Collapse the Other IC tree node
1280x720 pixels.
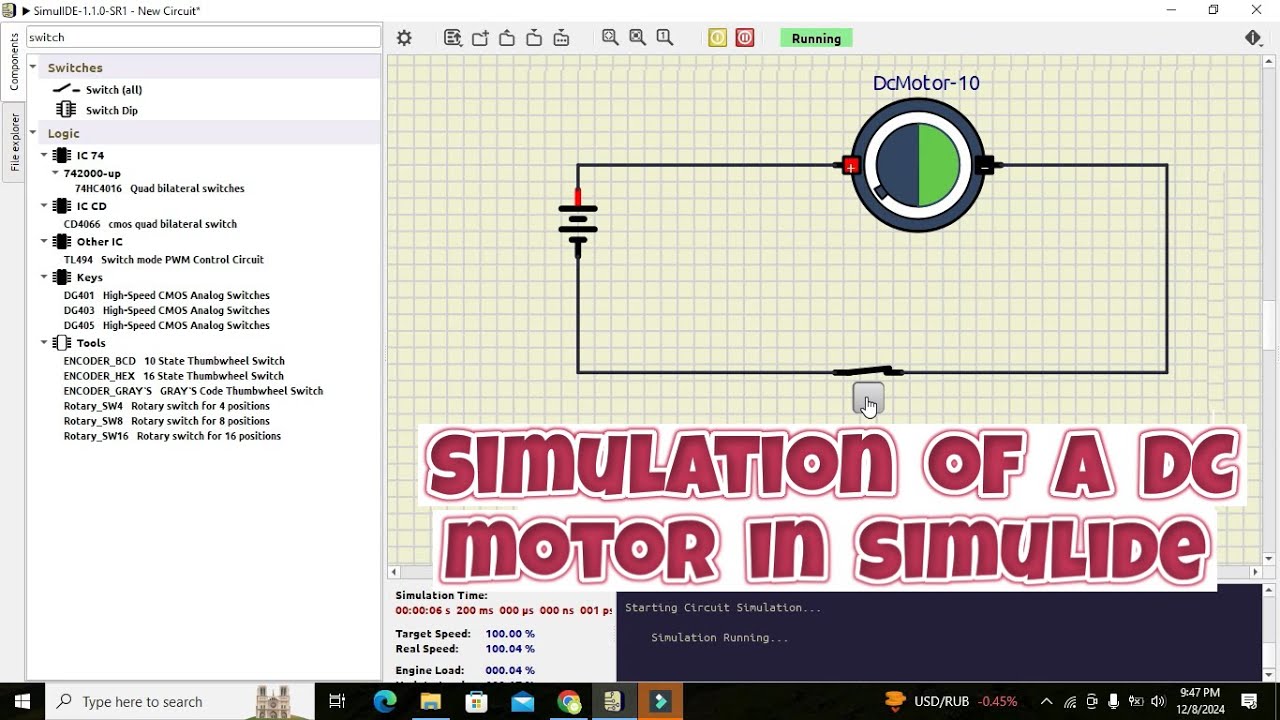44,241
